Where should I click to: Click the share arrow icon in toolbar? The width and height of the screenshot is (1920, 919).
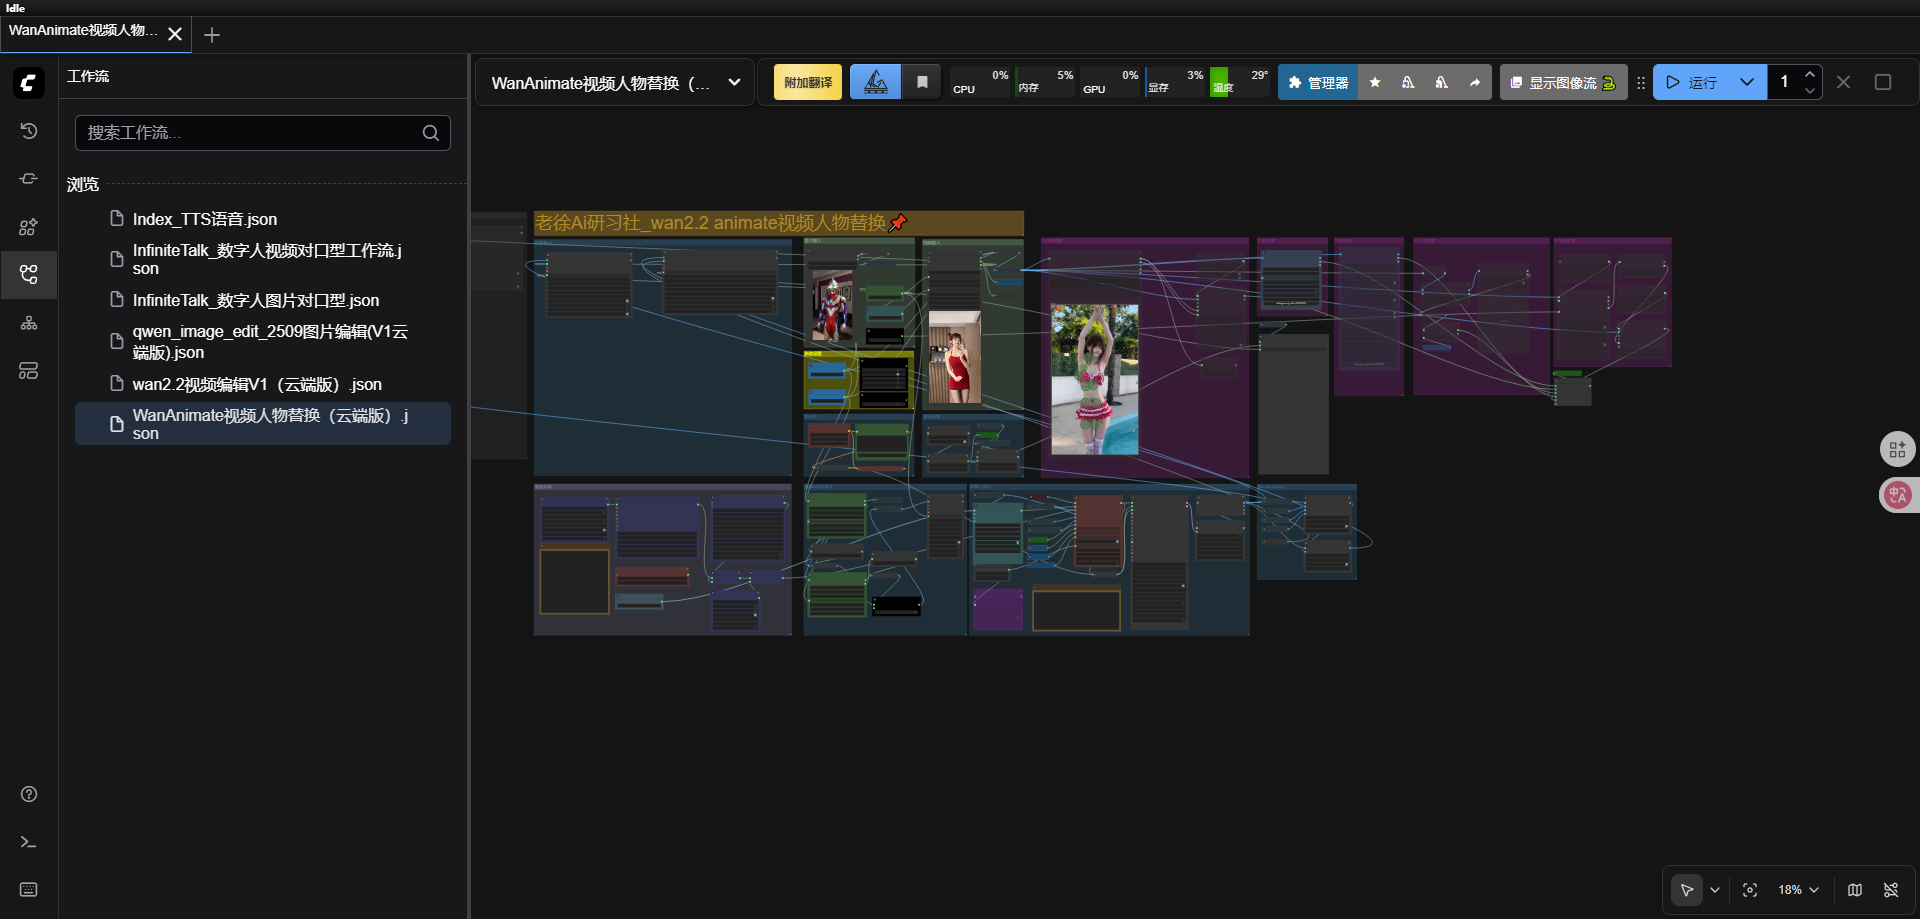(x=1474, y=83)
